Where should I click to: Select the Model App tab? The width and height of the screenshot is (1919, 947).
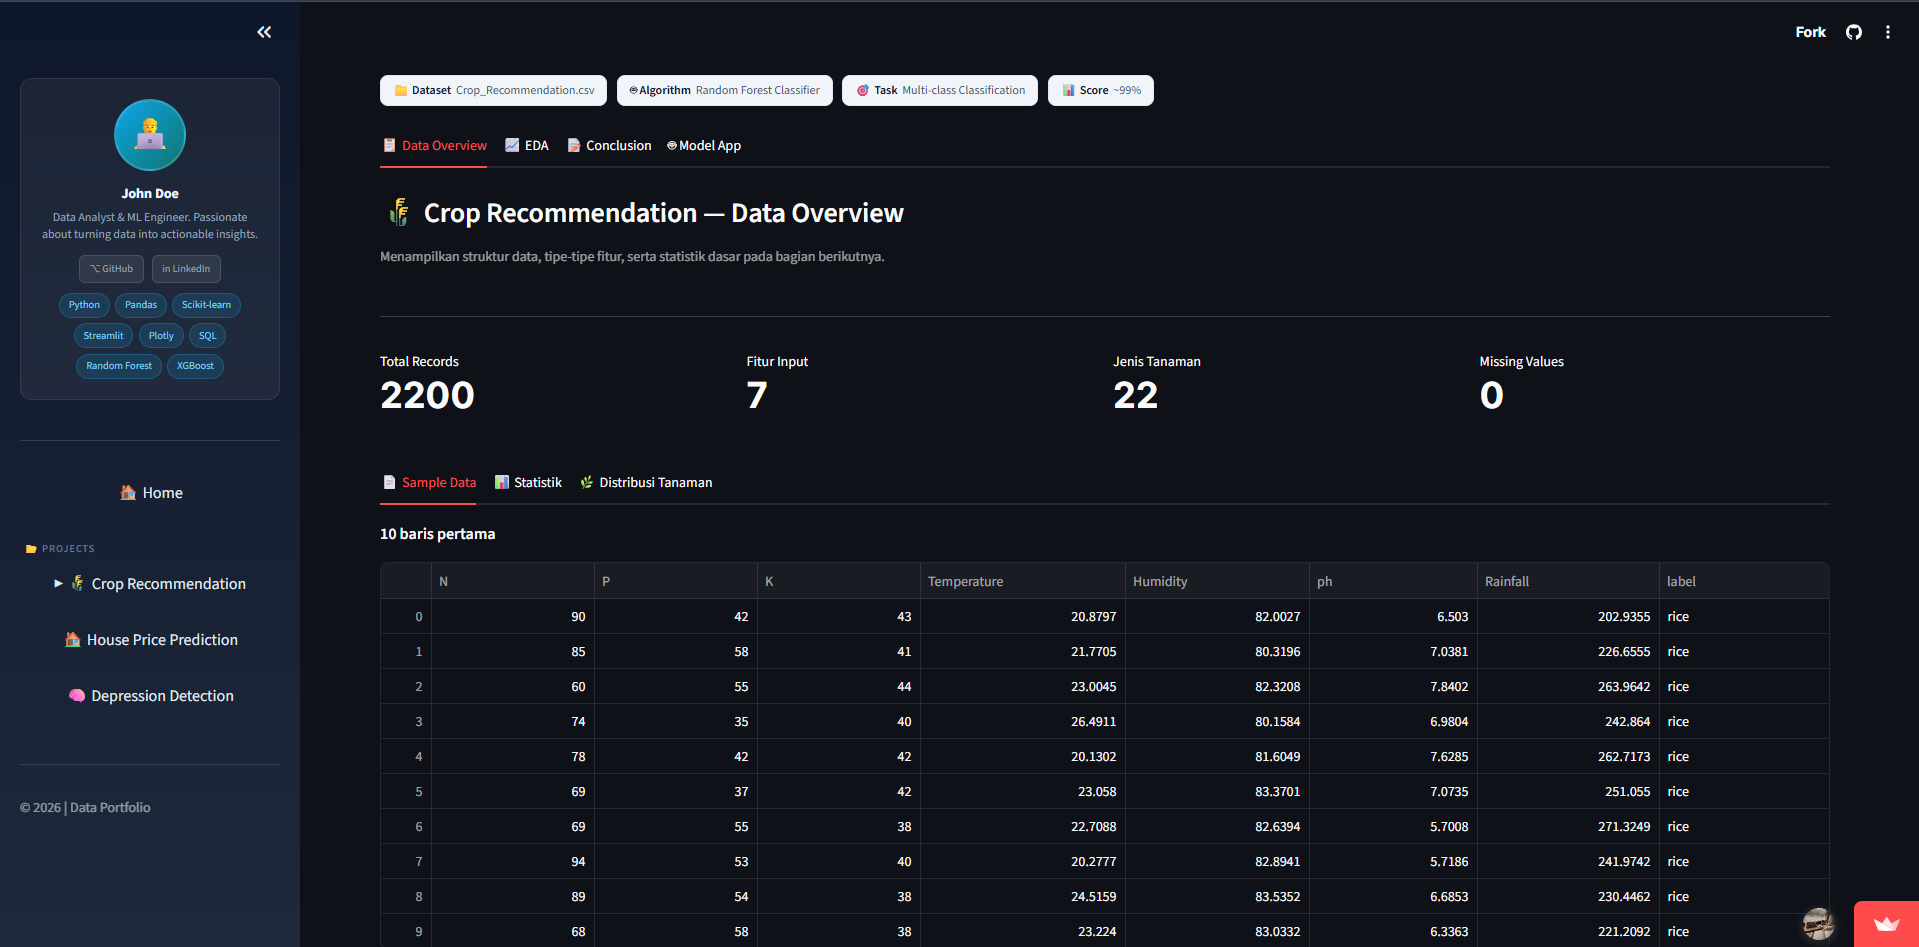tap(704, 145)
